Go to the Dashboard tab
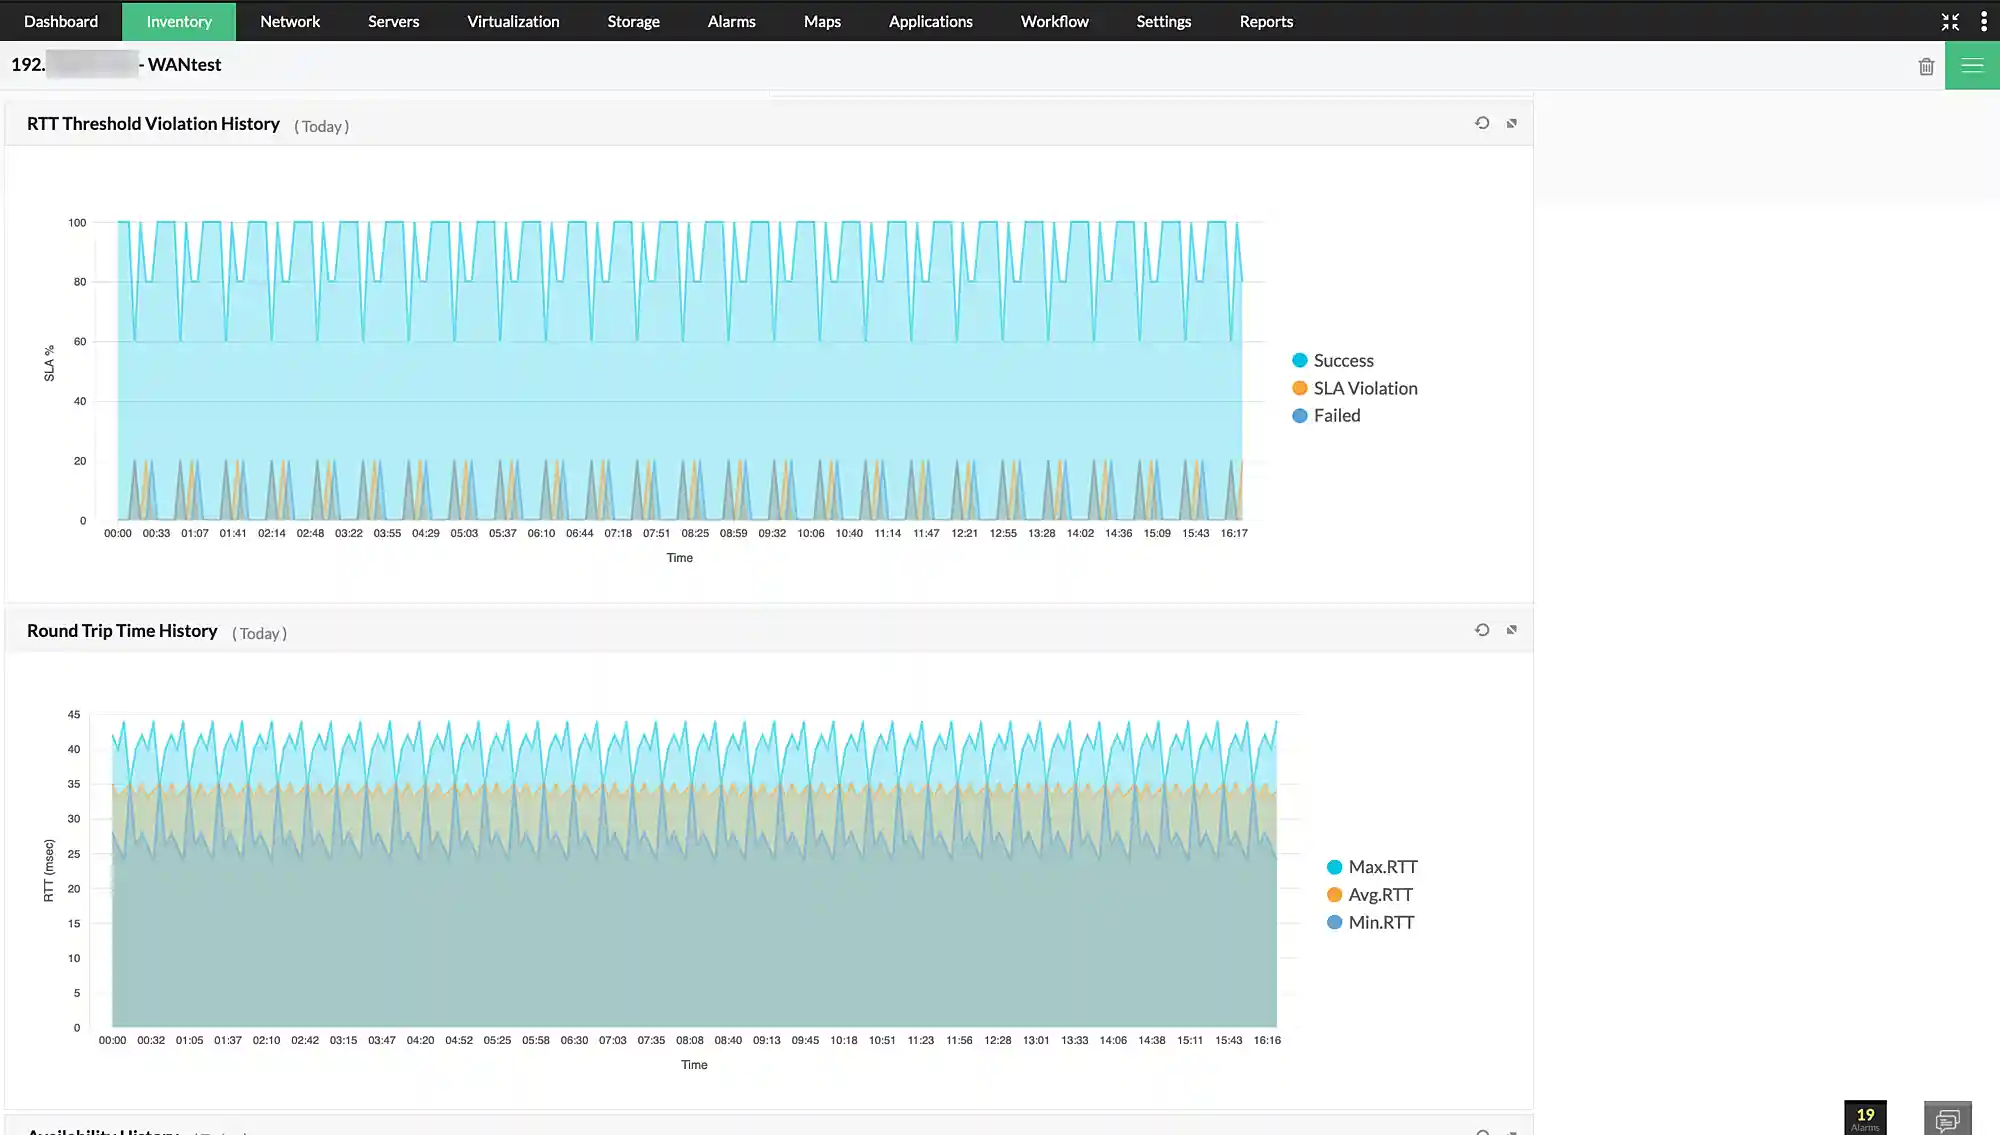The image size is (2000, 1135). [x=61, y=21]
